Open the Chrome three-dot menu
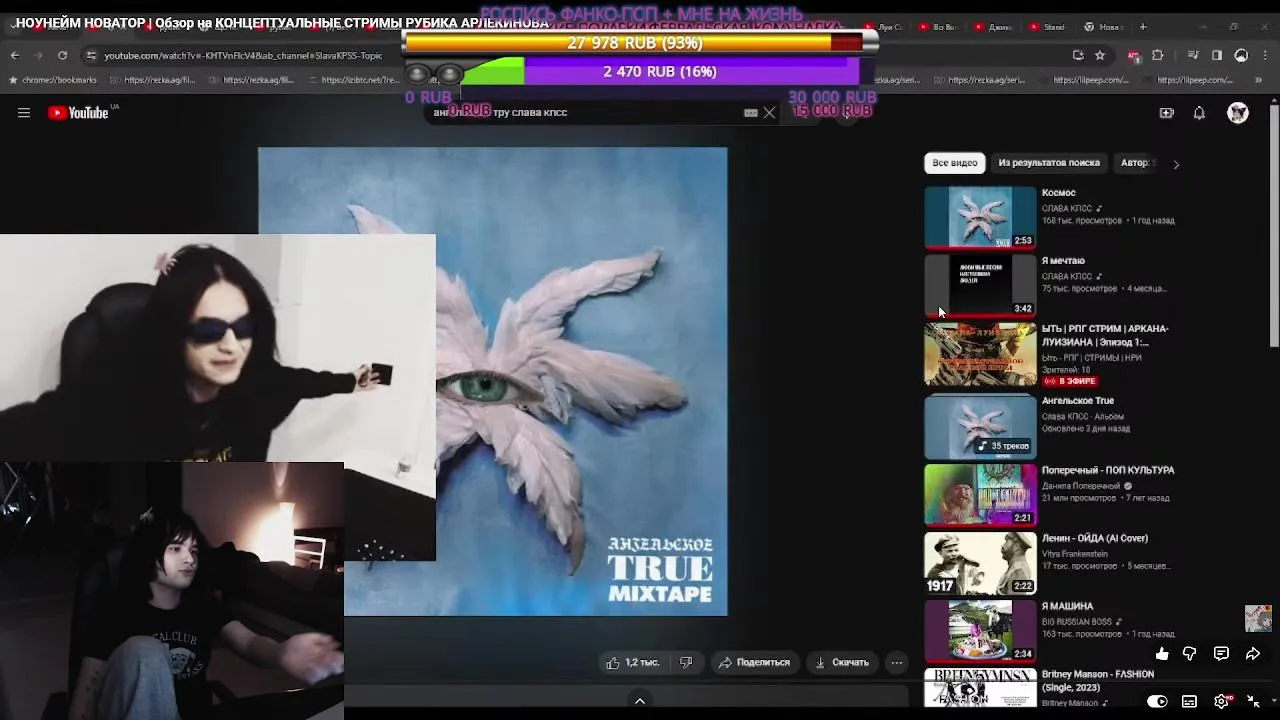 pyautogui.click(x=1264, y=55)
